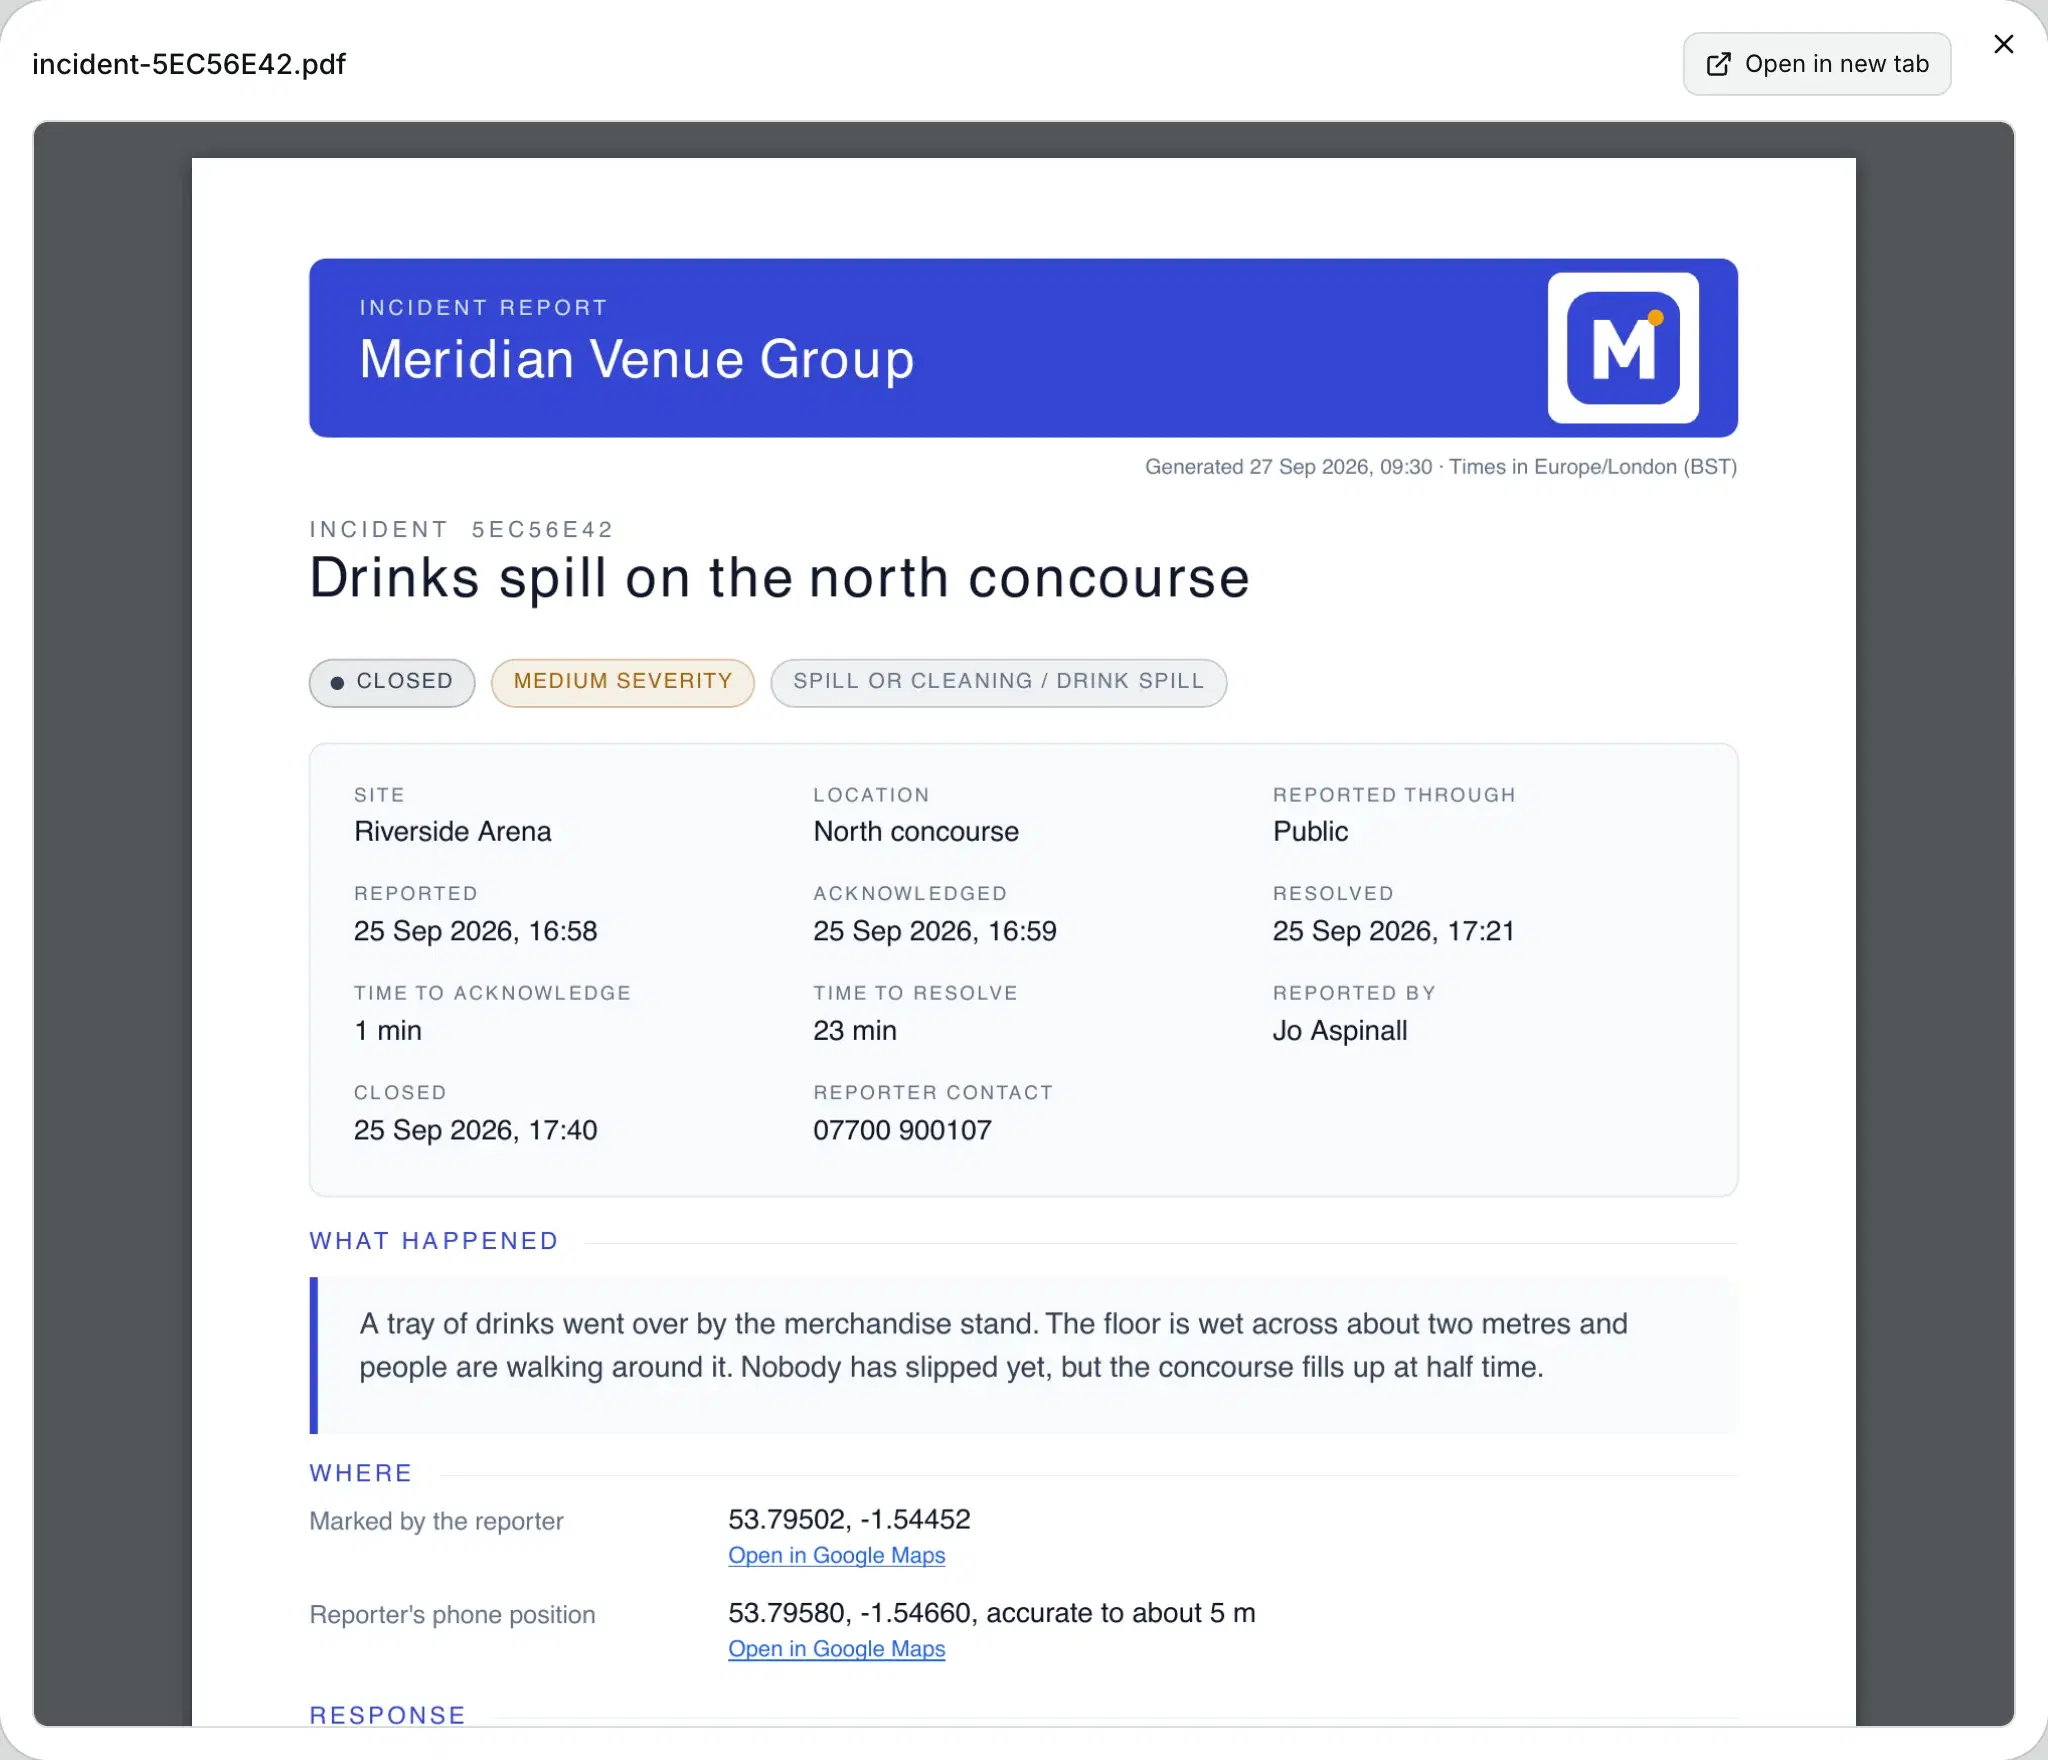Click time to acknowledge '1 min'
2048x1760 pixels.
point(388,1030)
